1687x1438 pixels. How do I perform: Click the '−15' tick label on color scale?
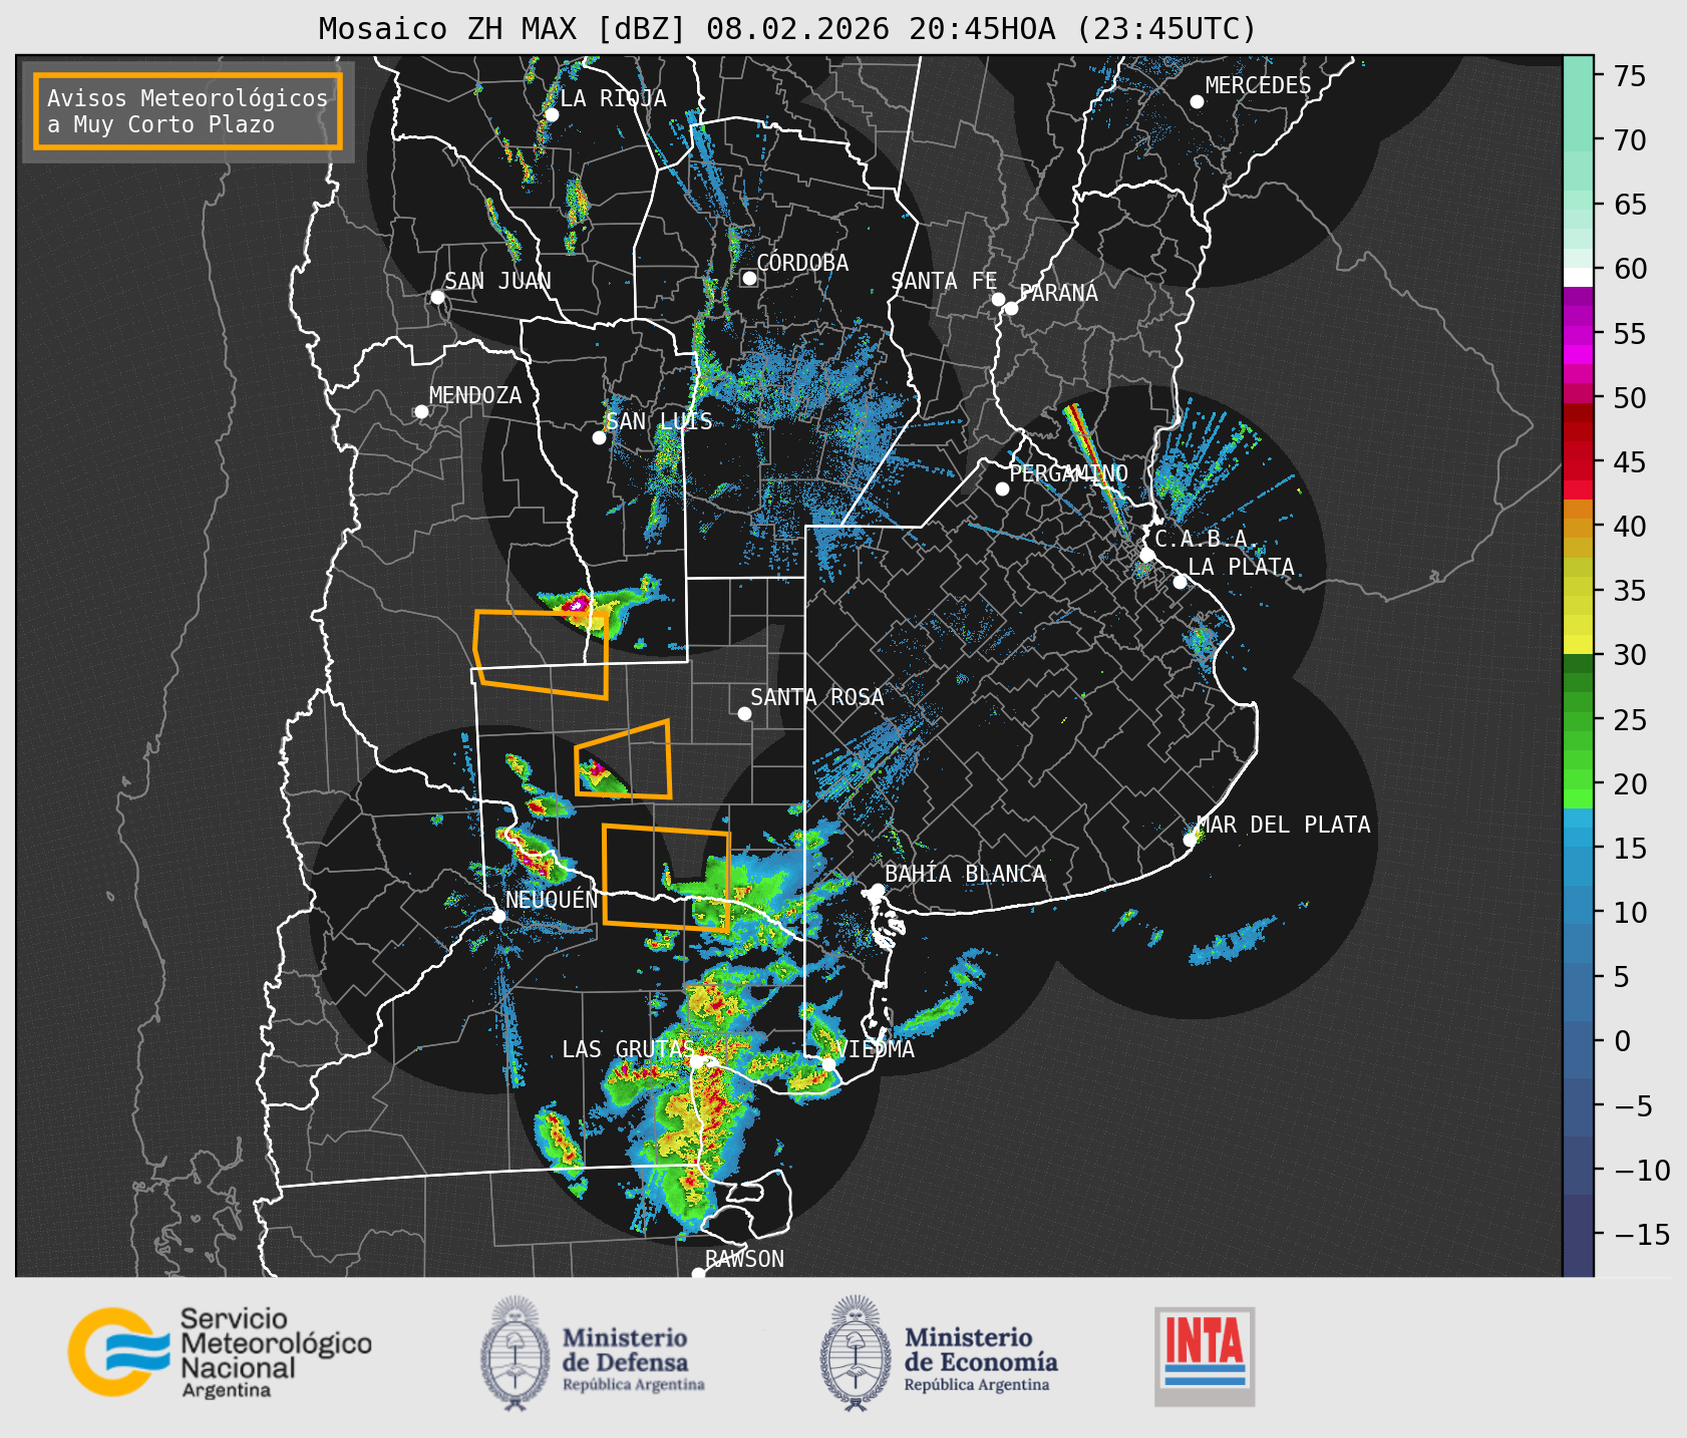tap(1640, 1234)
